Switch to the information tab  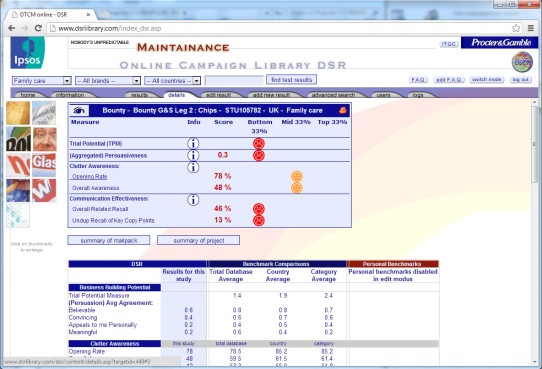70,95
